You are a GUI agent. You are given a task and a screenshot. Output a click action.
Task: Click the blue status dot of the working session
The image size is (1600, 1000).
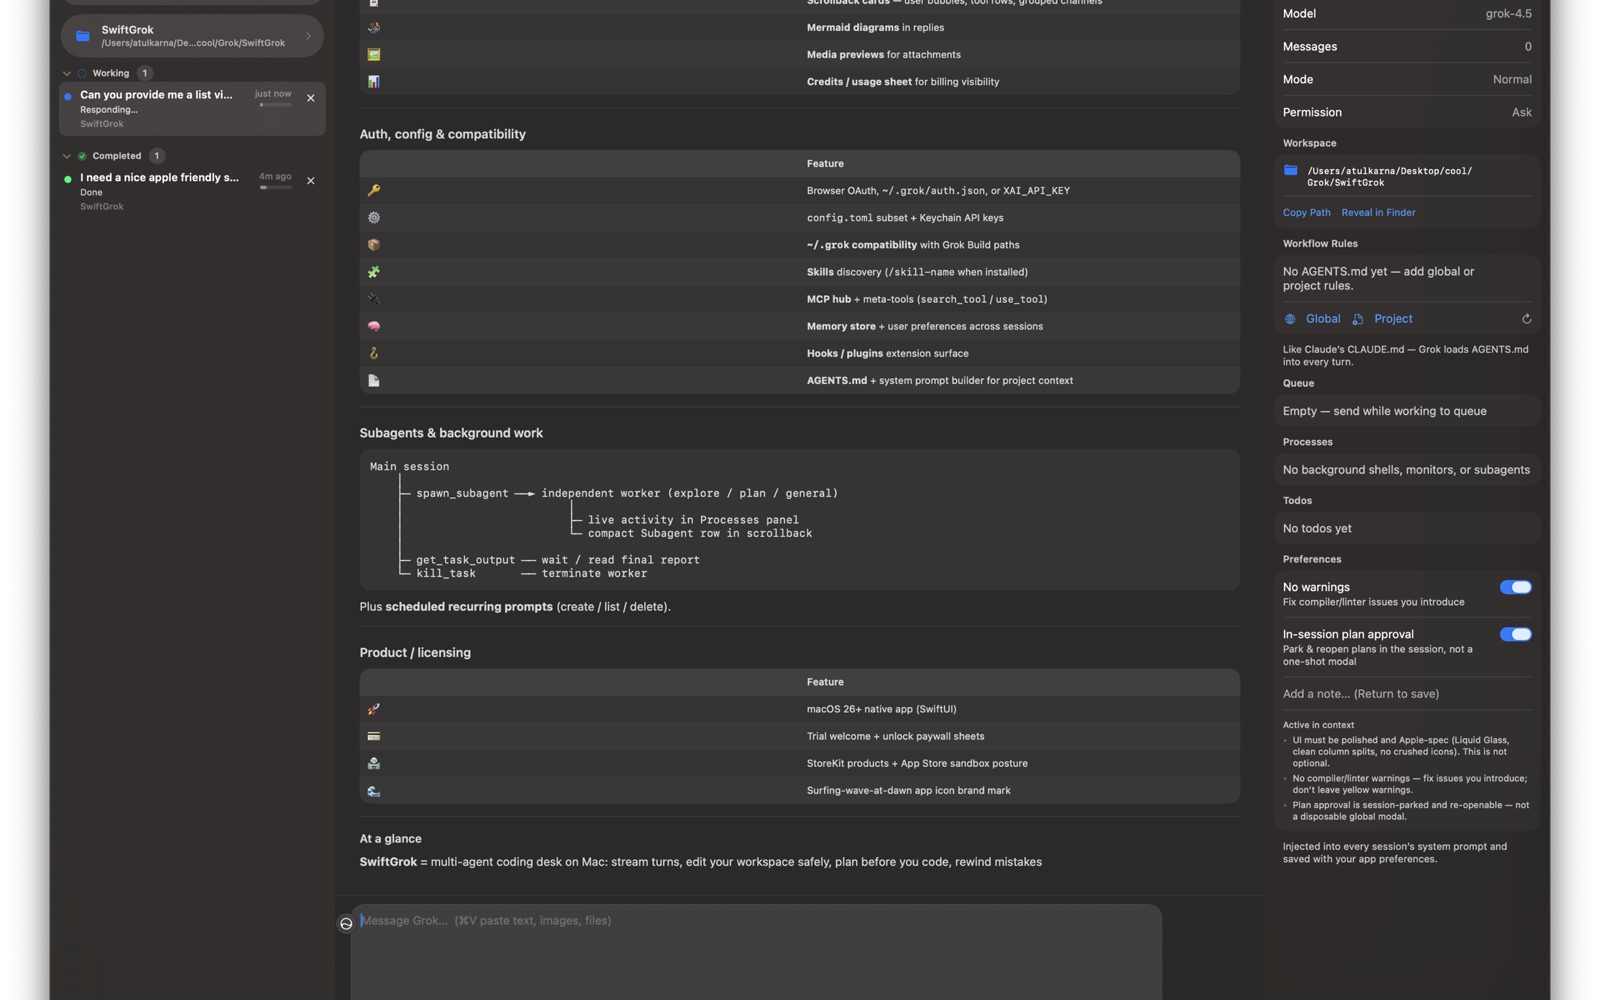tap(68, 97)
